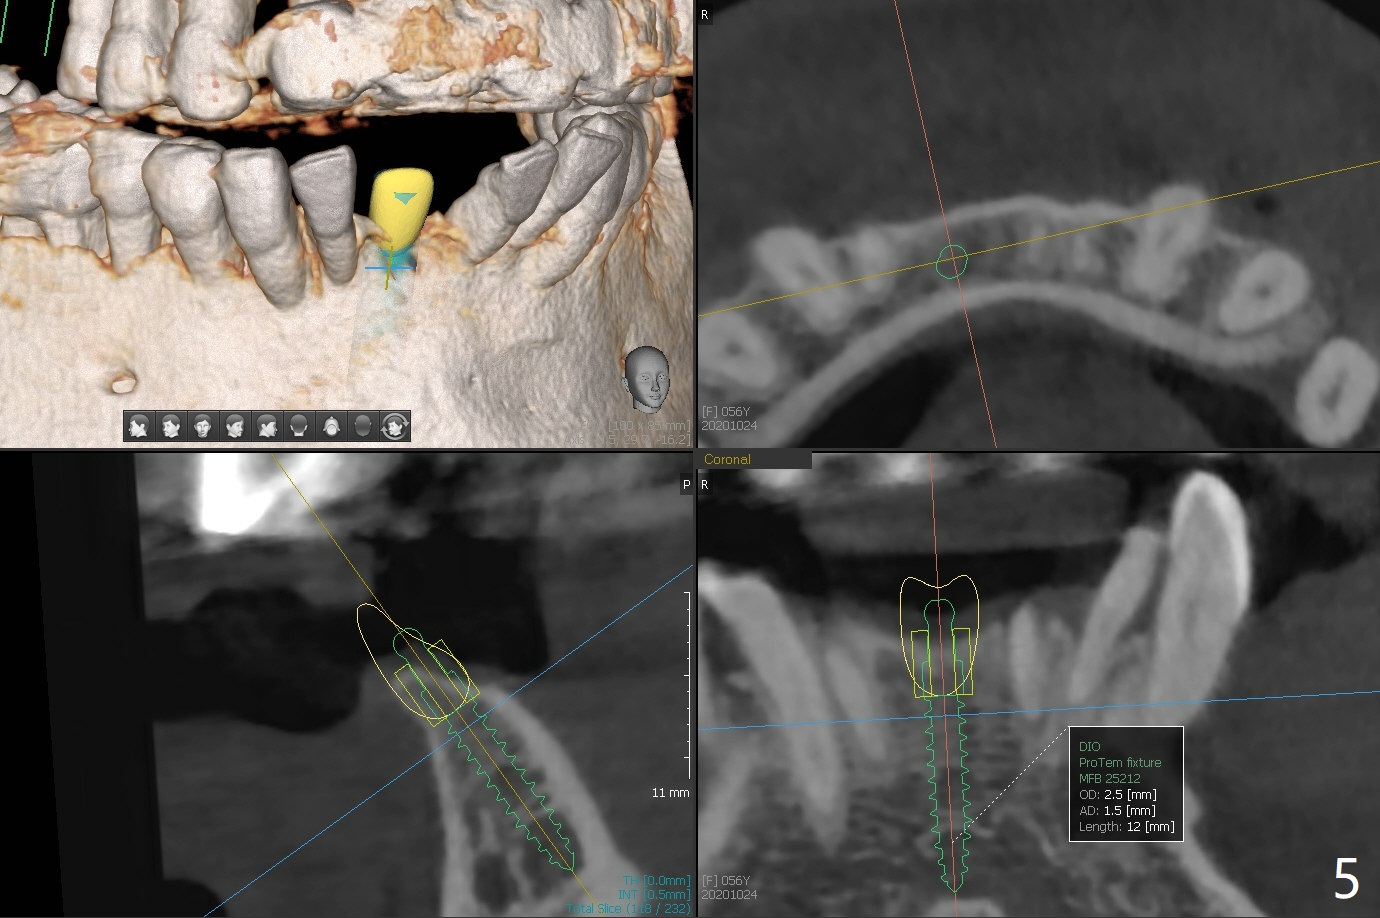Click the Total Slice counter text

coord(628,908)
